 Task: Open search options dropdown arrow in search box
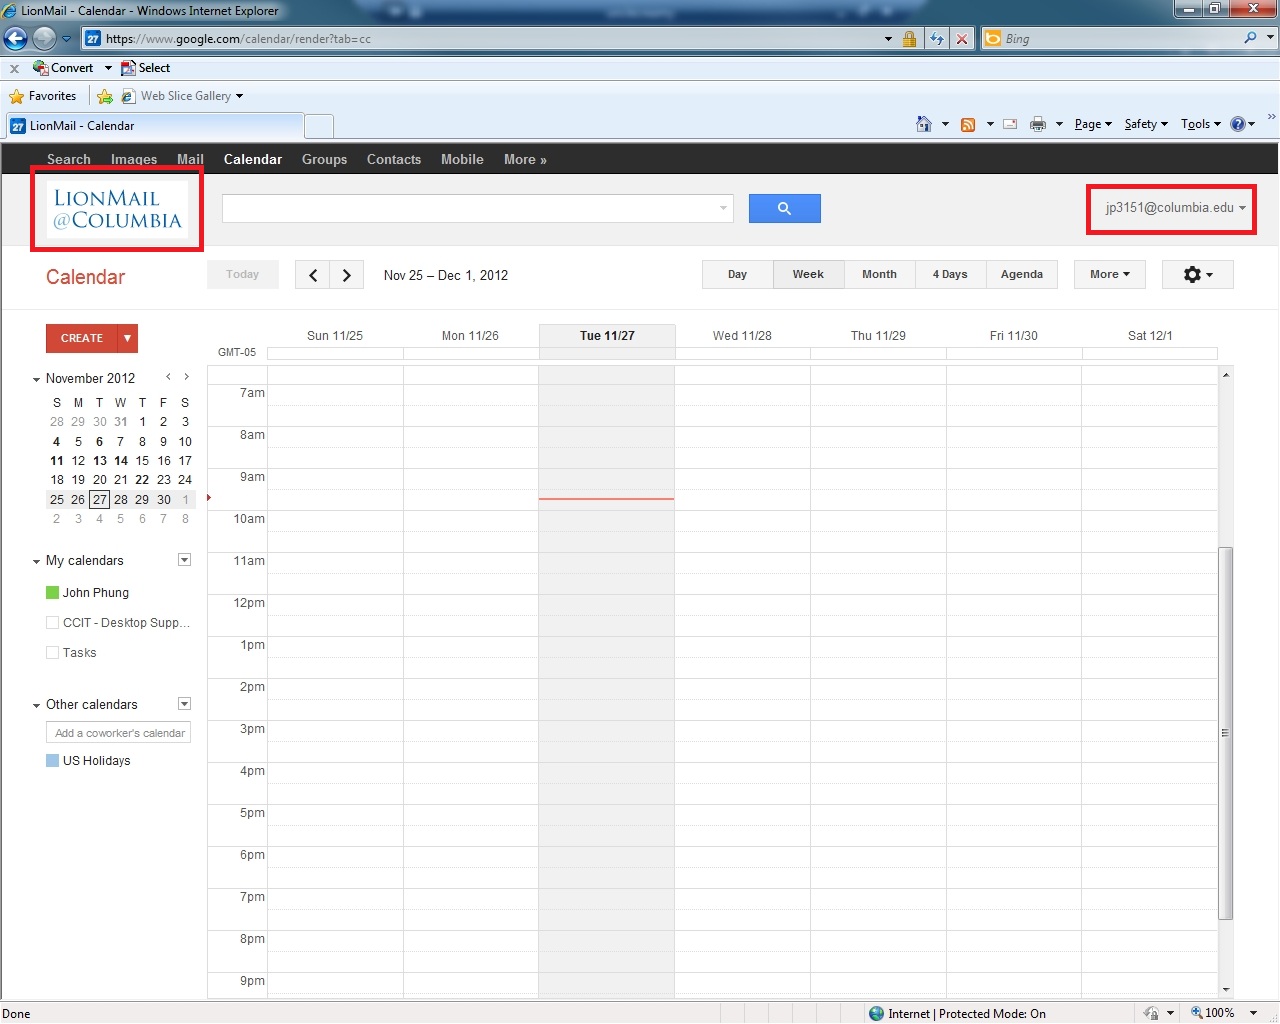click(x=723, y=208)
